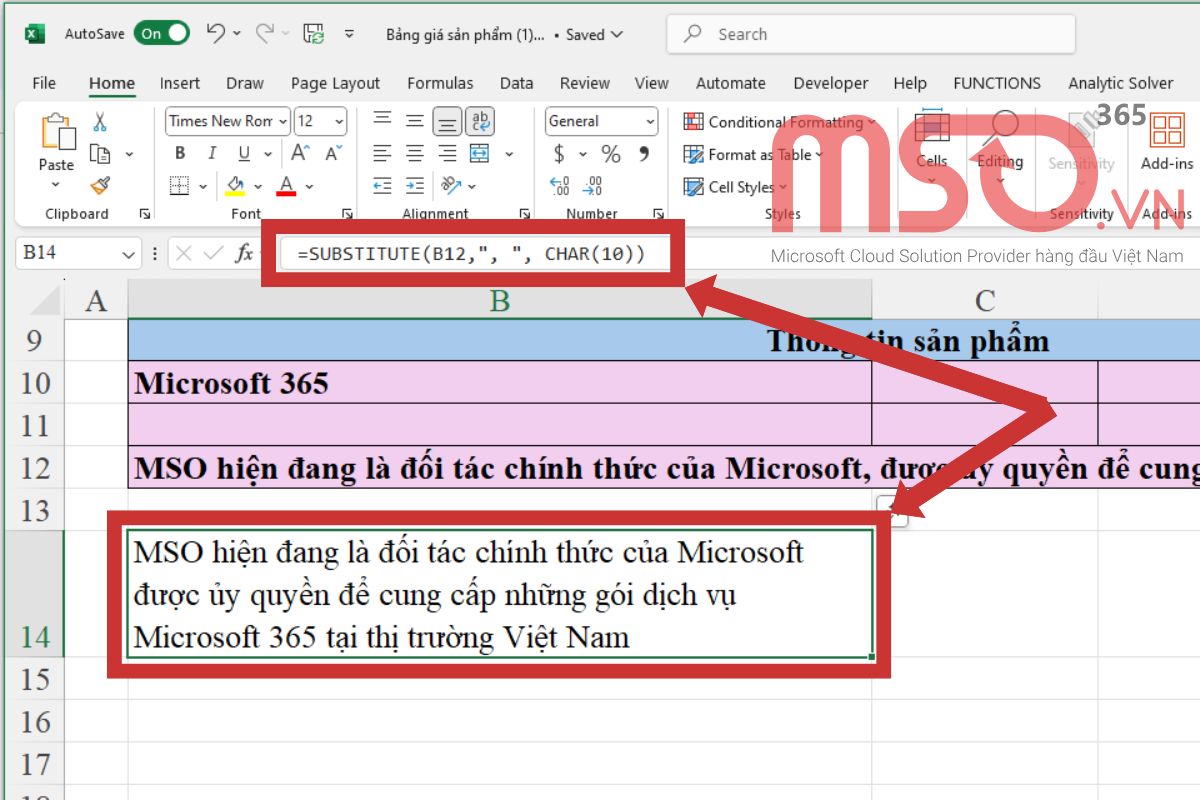Apply Percent Style number formatting
This screenshot has width=1200, height=800.
(610, 154)
